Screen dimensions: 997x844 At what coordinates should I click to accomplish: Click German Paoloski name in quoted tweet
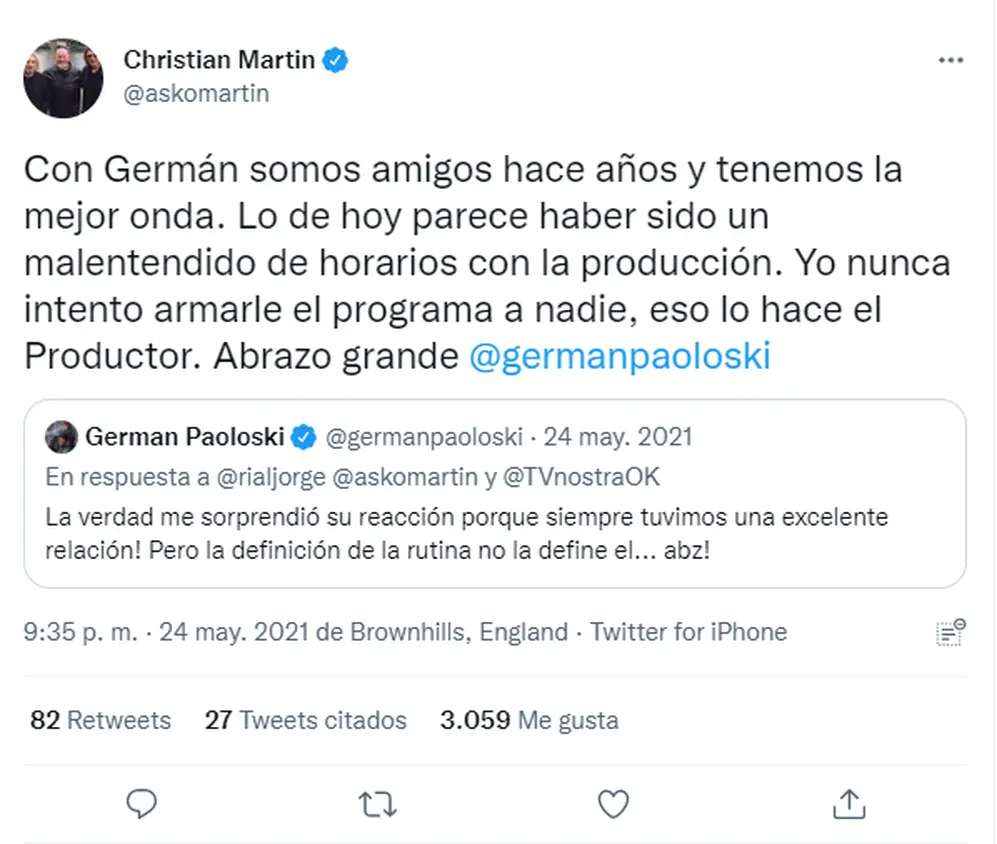click(184, 437)
